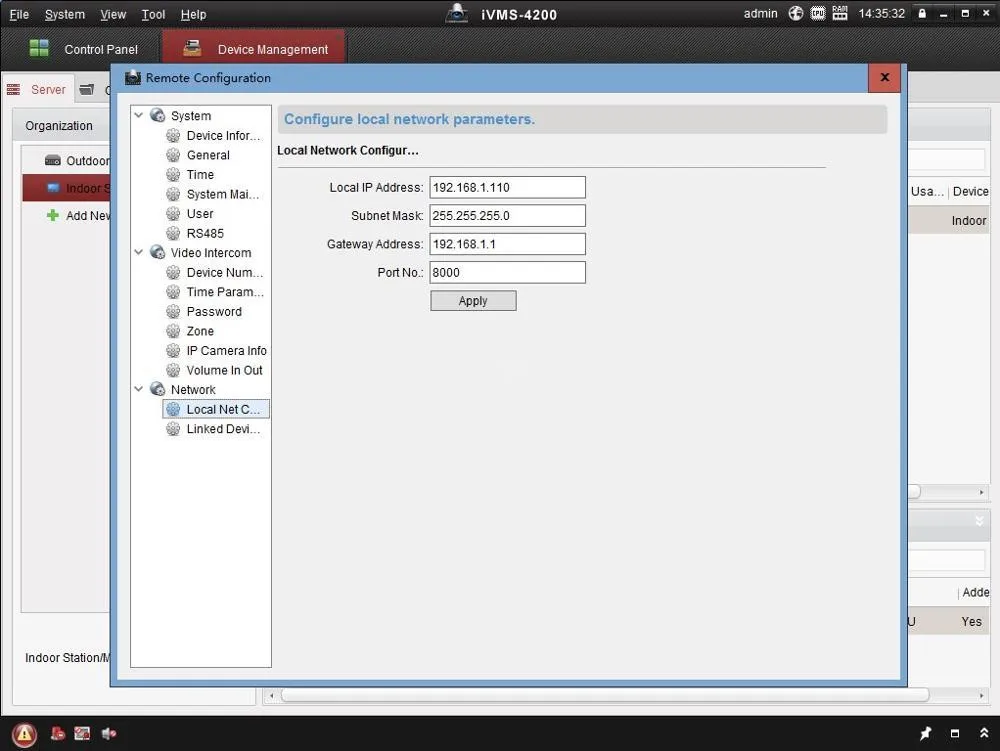Click the pin icon in bottom bar
This screenshot has width=1000, height=751.
925,733
